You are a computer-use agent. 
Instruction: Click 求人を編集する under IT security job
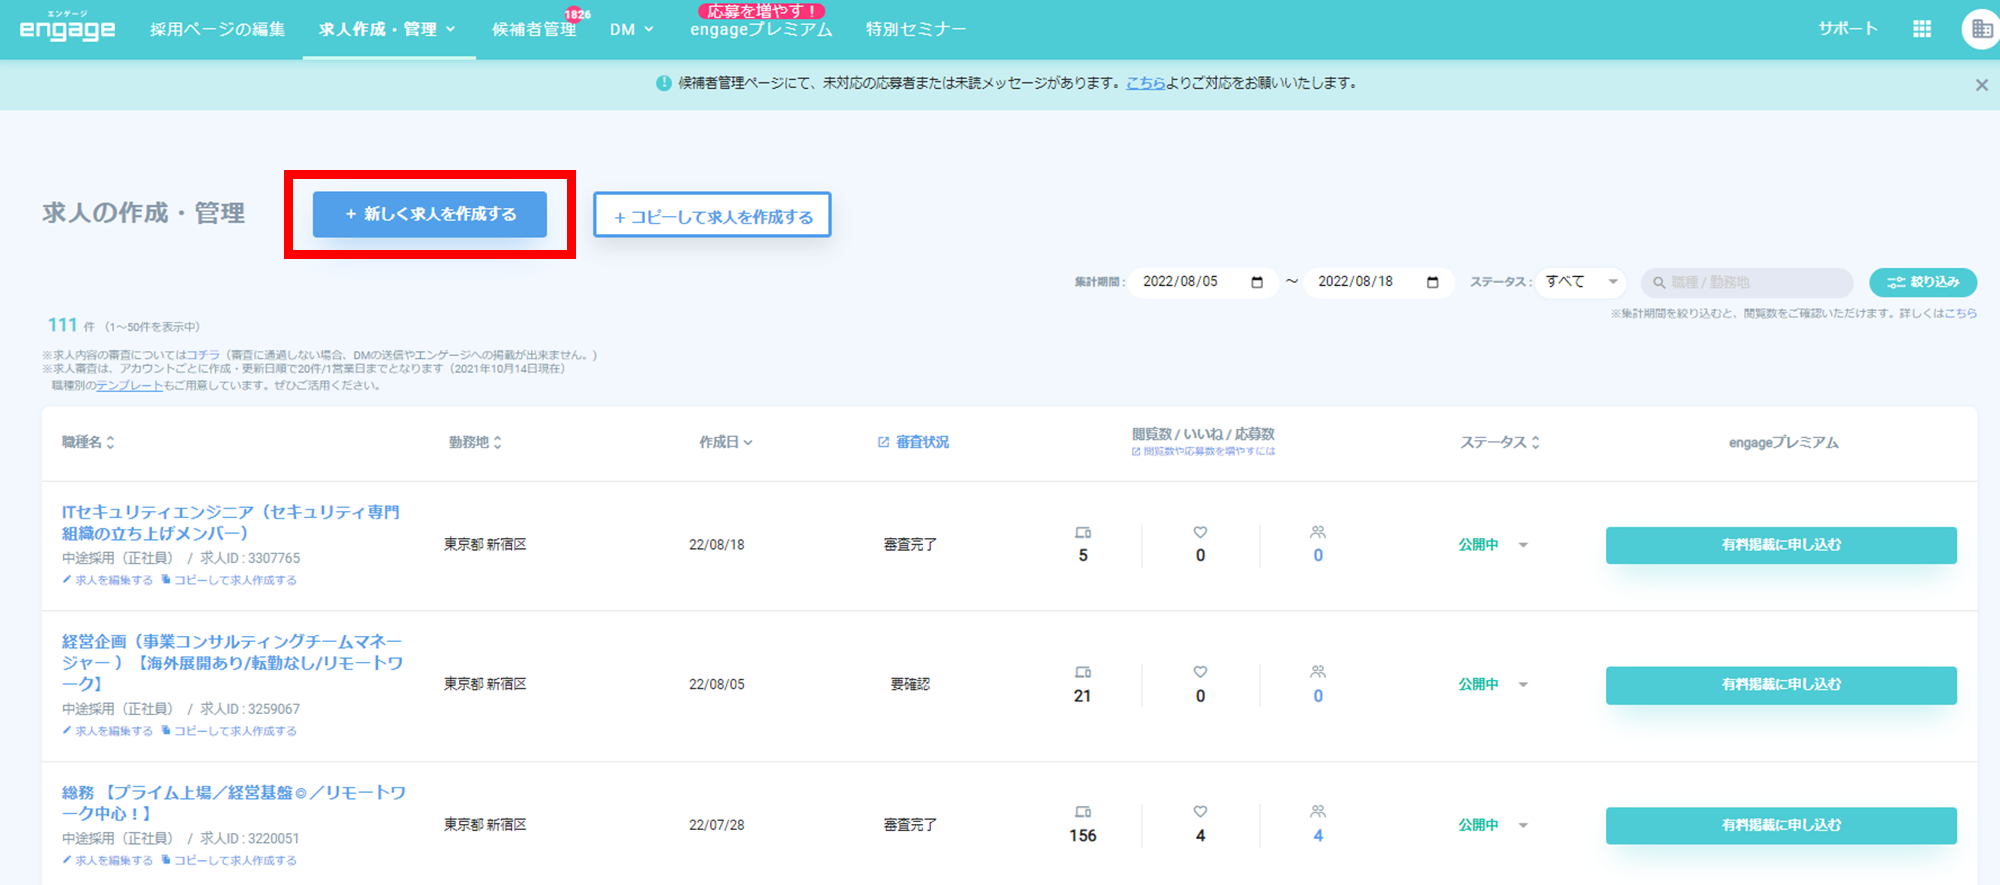(108, 580)
